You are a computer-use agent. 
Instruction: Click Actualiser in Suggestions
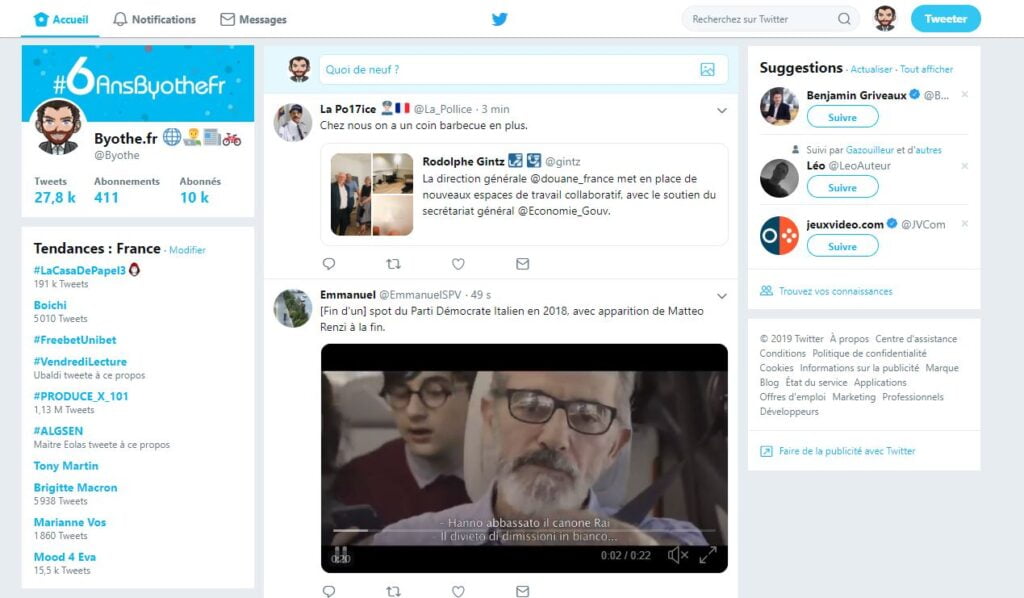pyautogui.click(x=871, y=69)
